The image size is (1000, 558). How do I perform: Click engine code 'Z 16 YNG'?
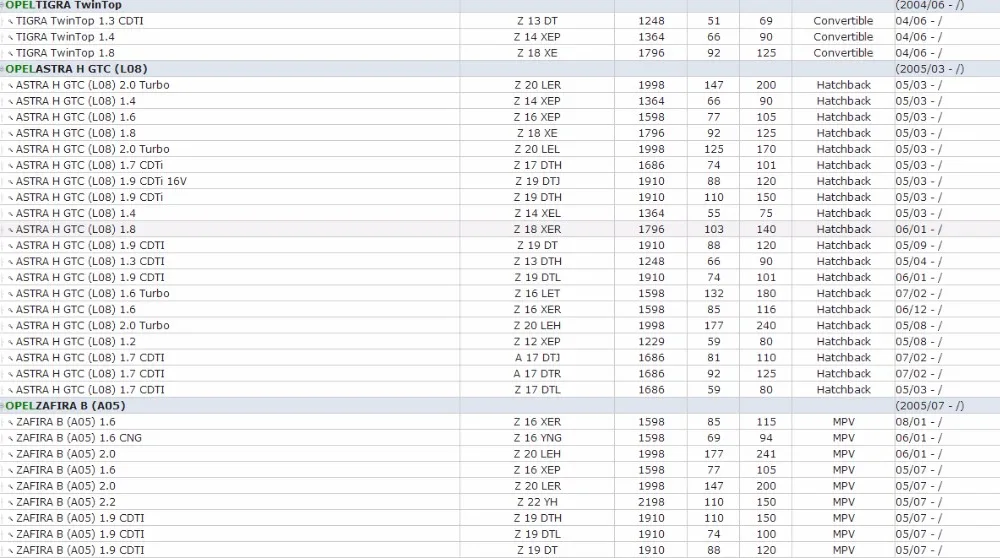click(x=537, y=438)
